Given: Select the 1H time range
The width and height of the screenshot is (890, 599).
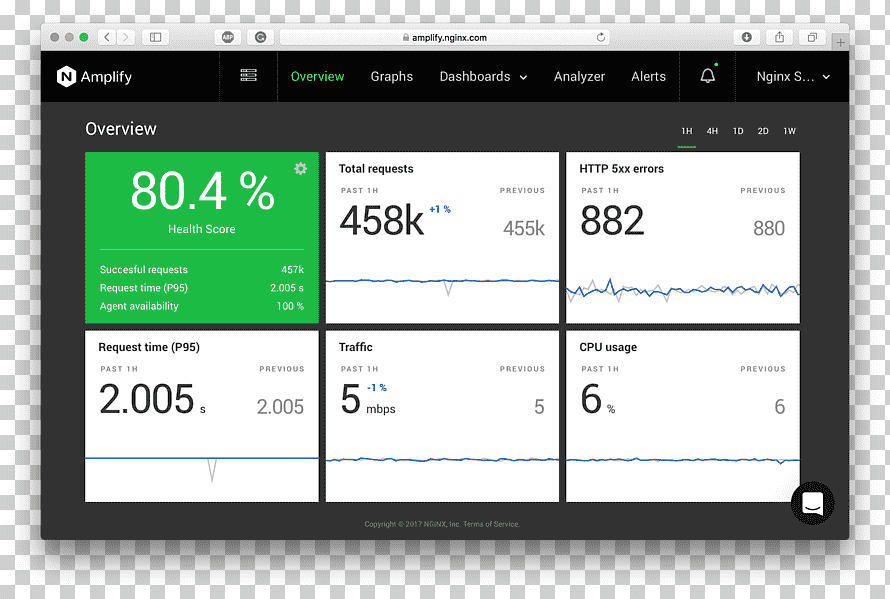Looking at the screenshot, I should tap(687, 131).
